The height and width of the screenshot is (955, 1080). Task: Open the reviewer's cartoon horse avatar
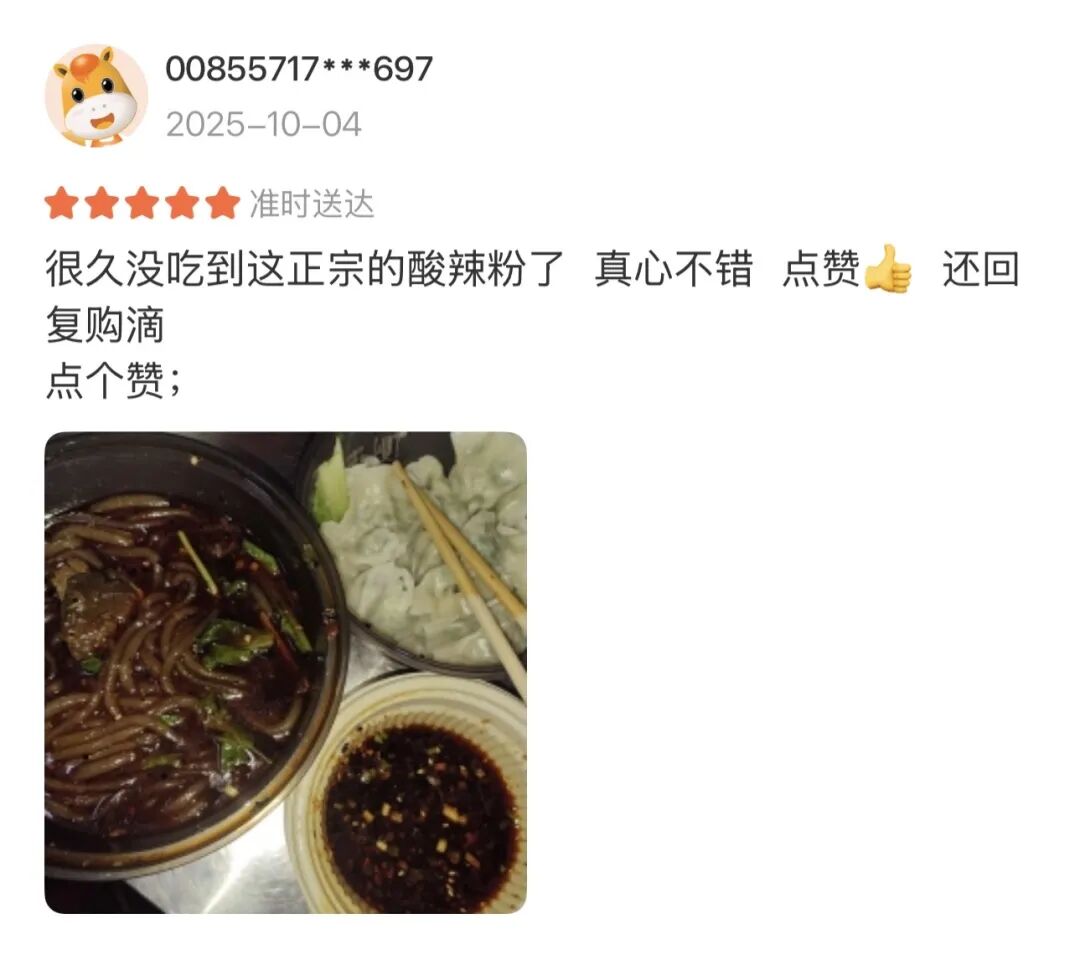(x=96, y=96)
